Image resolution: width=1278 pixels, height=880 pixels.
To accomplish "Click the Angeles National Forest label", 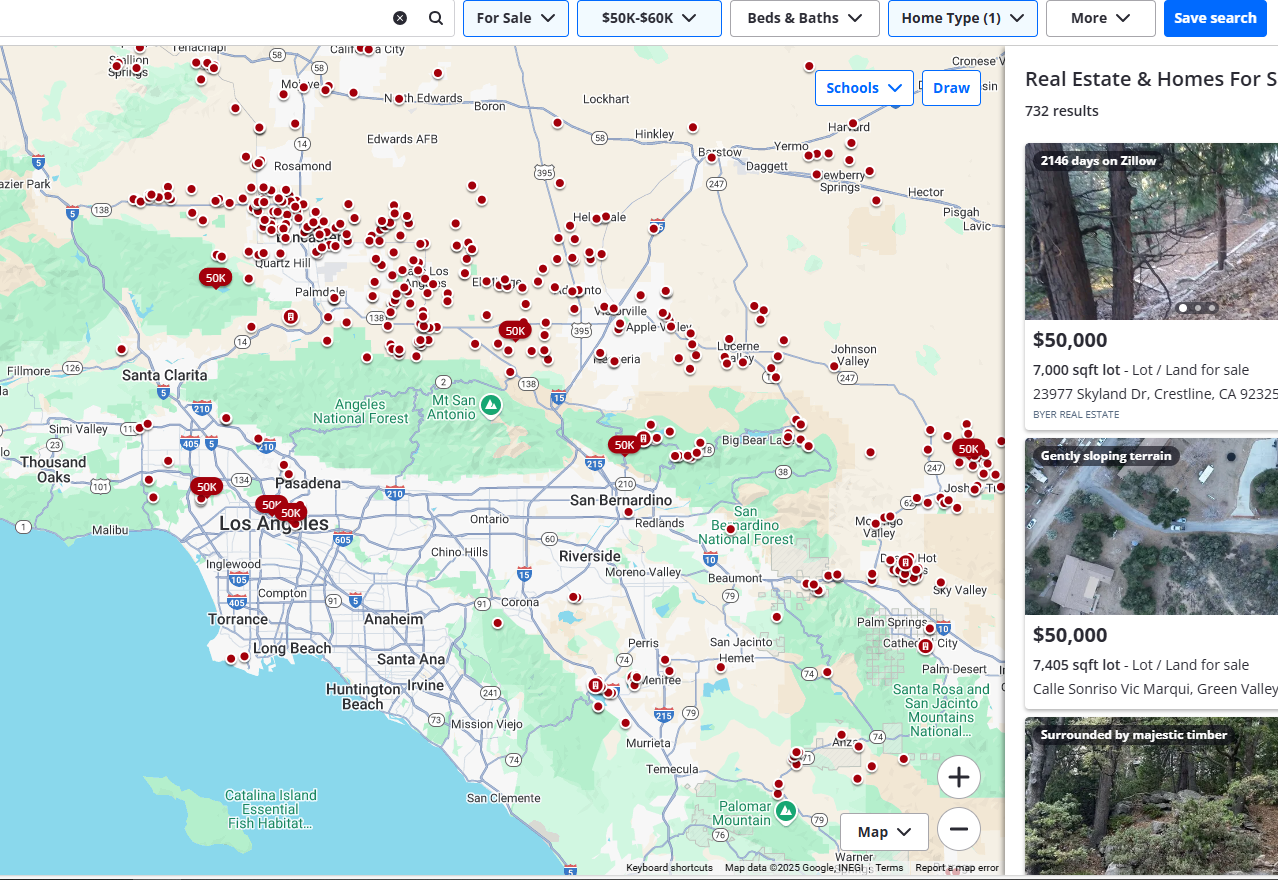I will click(x=361, y=411).
